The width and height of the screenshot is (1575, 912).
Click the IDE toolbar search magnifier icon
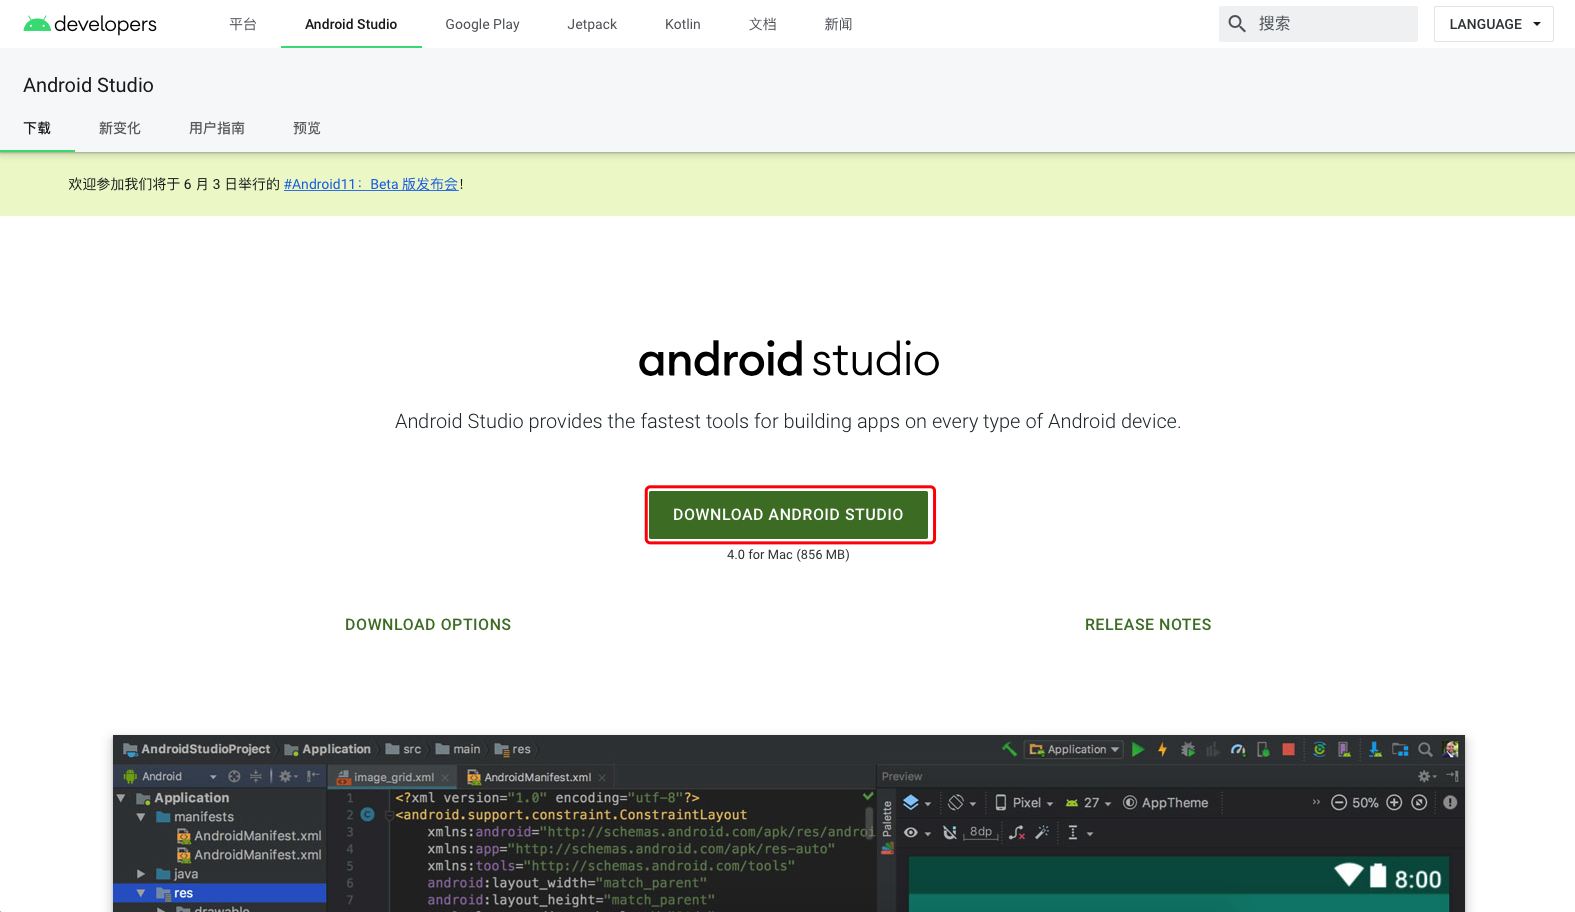[x=1425, y=749]
